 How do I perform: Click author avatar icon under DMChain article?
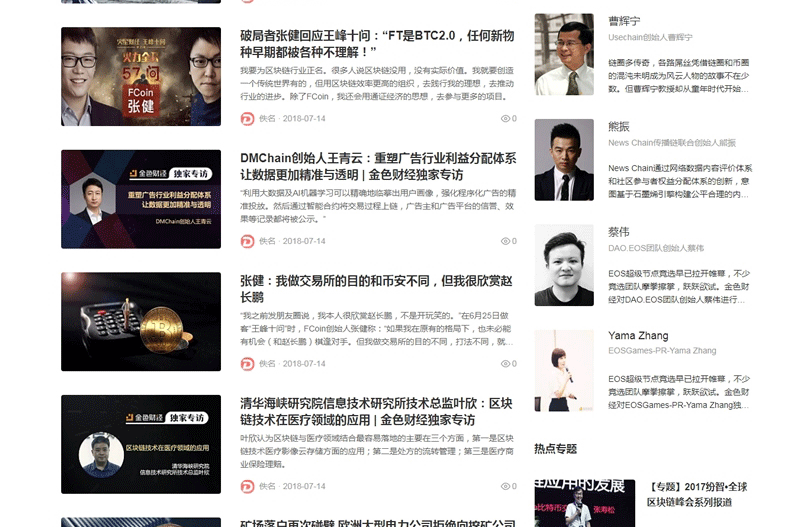point(247,241)
